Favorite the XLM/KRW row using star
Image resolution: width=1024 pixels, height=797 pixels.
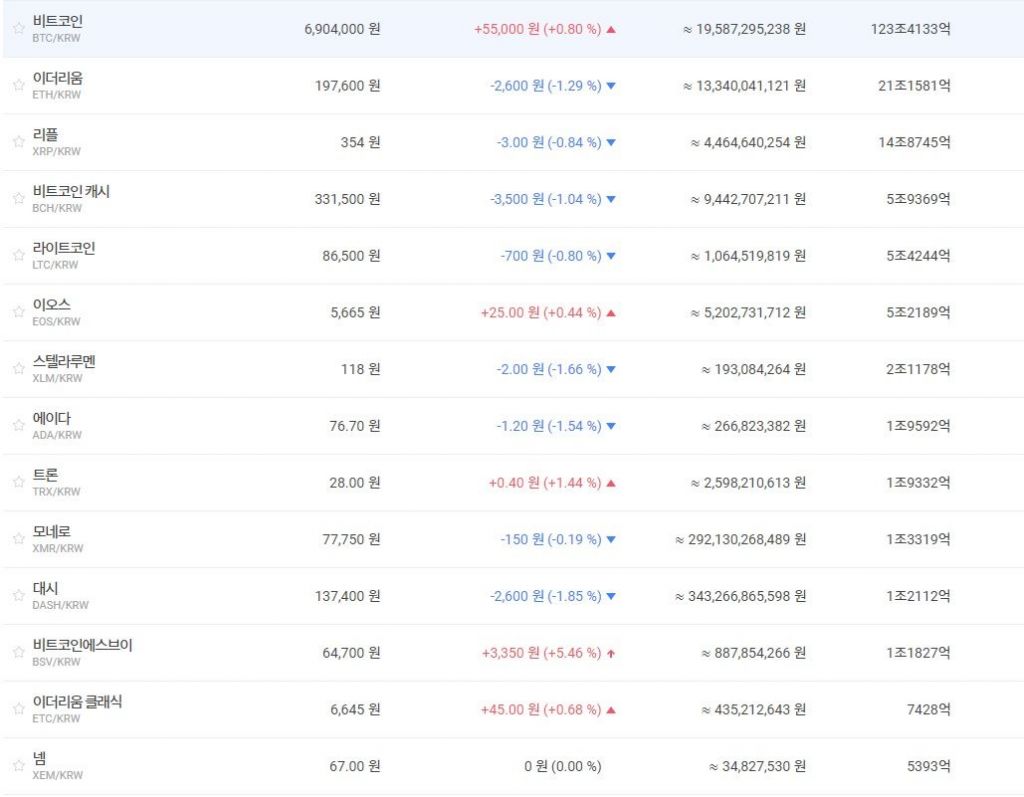click(18, 369)
